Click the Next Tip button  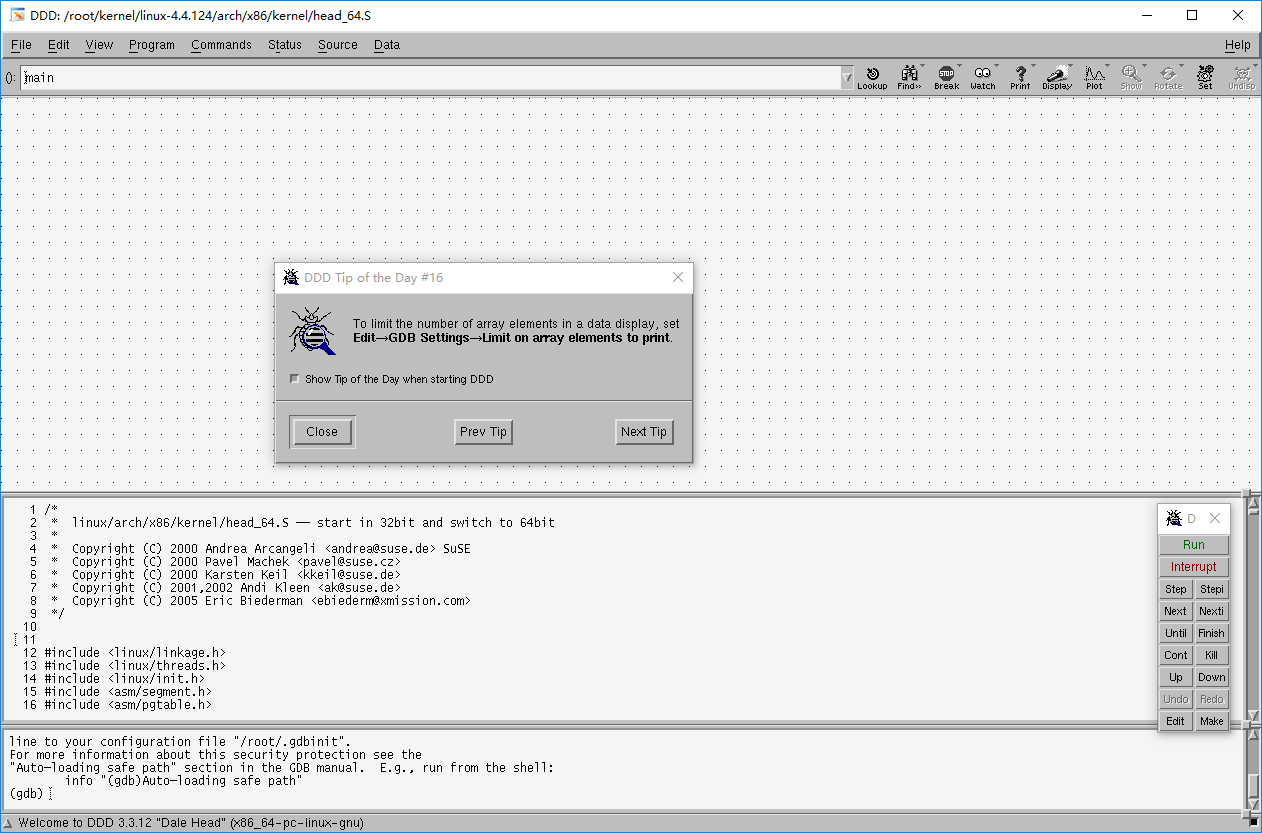pos(644,432)
